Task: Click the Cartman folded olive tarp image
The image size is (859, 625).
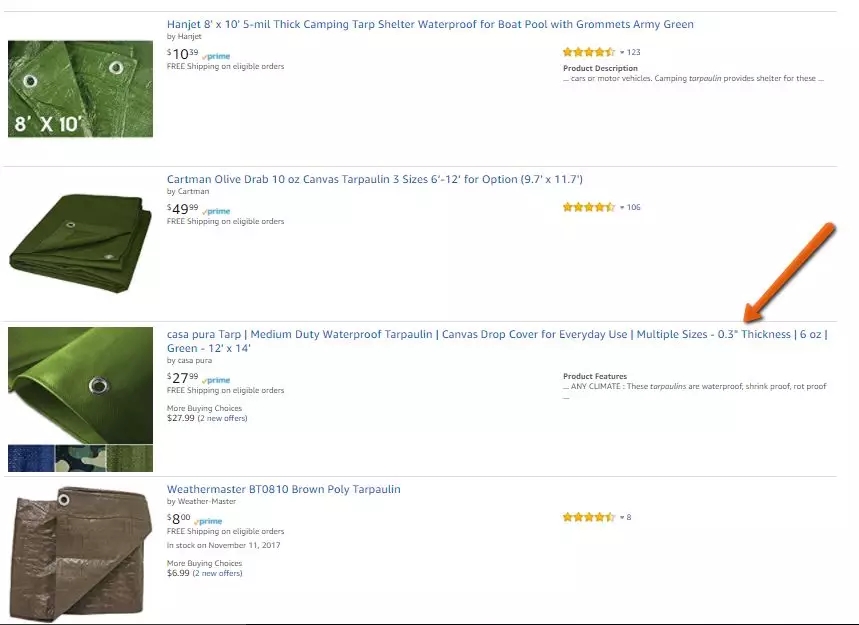Action: 81,243
